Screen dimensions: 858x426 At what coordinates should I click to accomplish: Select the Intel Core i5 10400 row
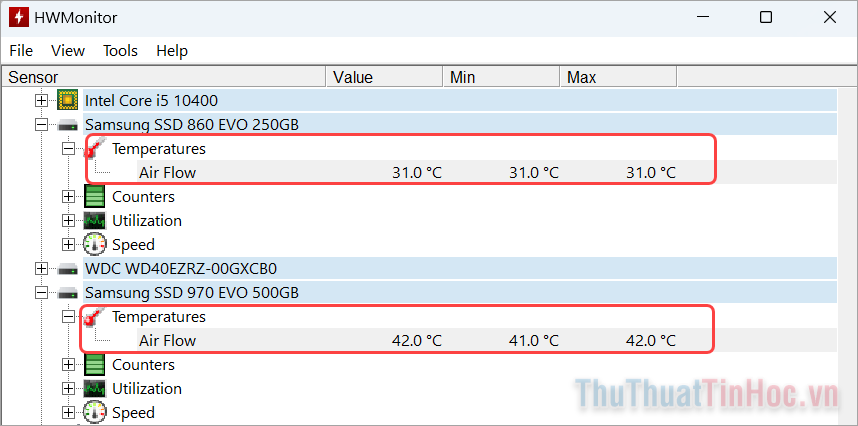pyautogui.click(x=460, y=101)
